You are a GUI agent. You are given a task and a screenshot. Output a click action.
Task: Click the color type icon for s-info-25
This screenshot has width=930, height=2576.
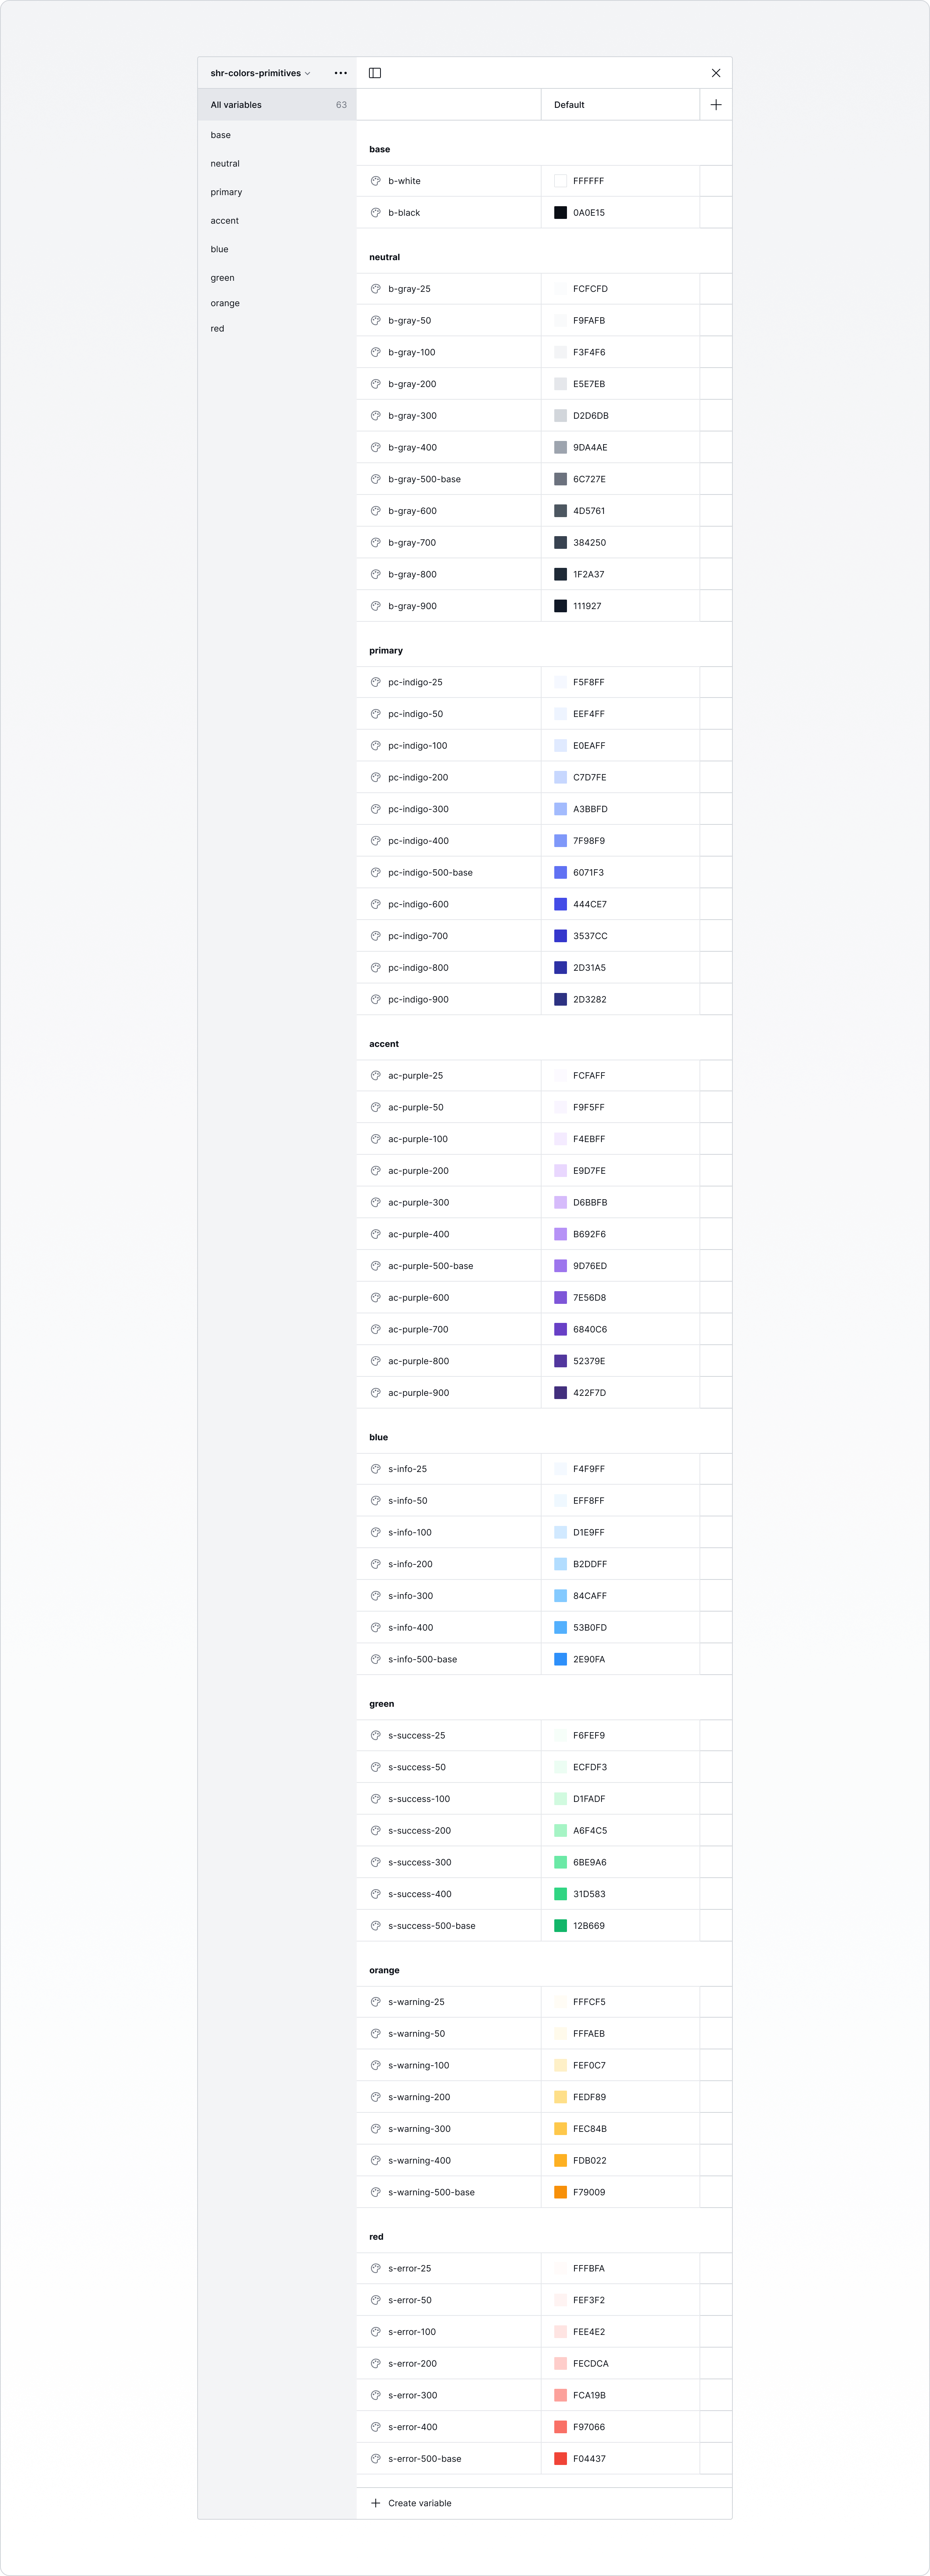(376, 1469)
